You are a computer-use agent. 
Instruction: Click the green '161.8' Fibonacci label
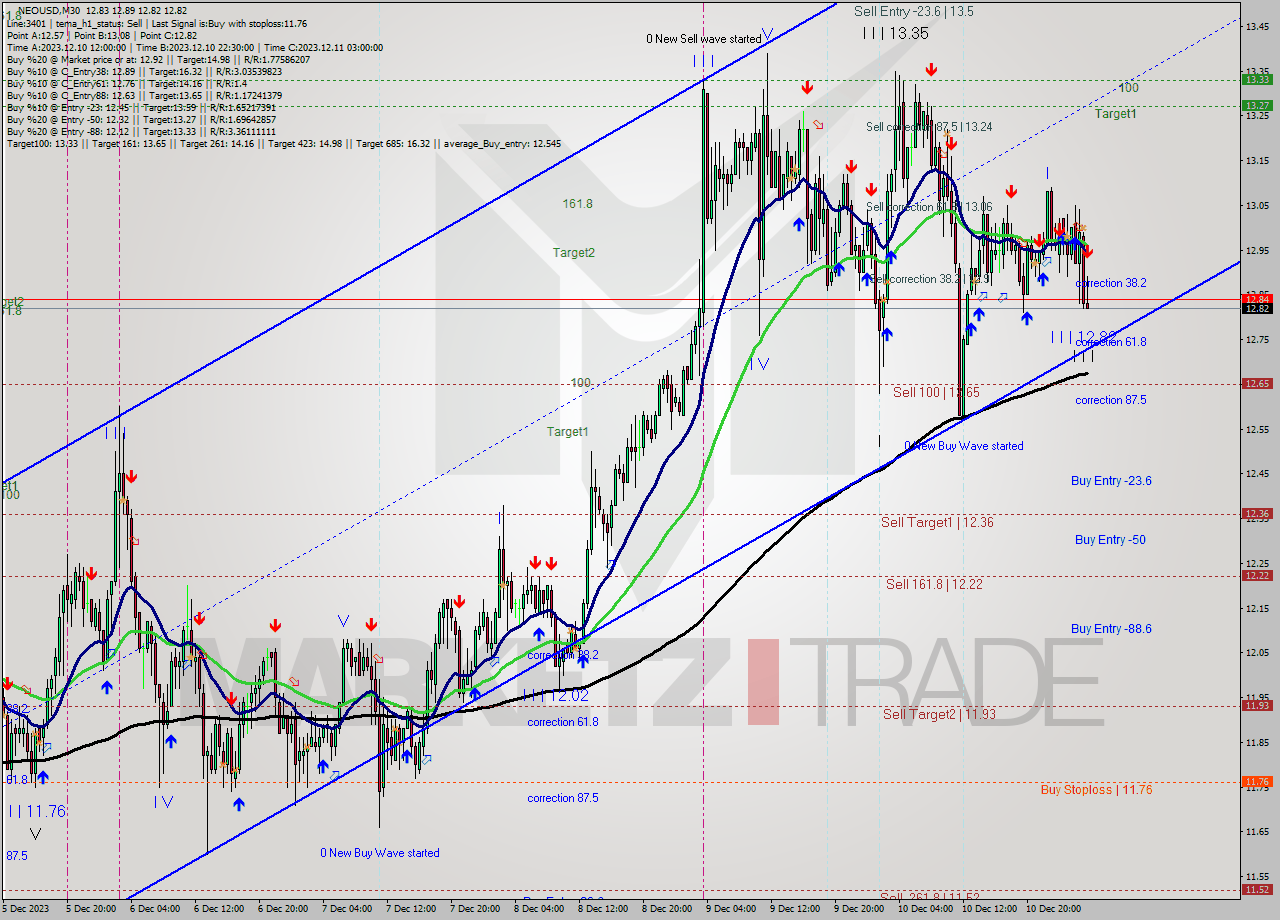click(x=577, y=204)
